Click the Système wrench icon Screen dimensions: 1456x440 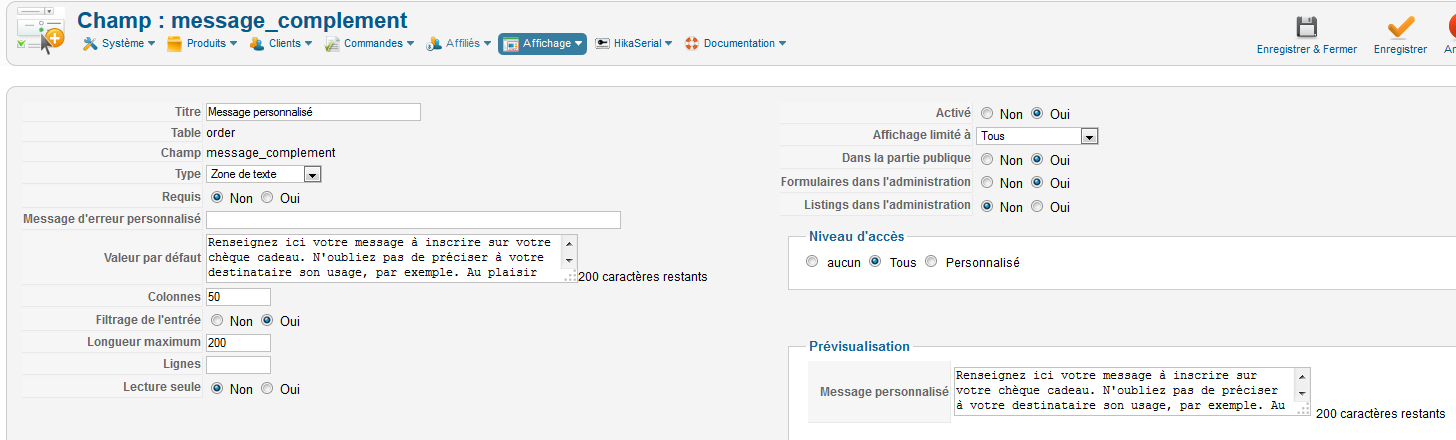click(x=89, y=44)
